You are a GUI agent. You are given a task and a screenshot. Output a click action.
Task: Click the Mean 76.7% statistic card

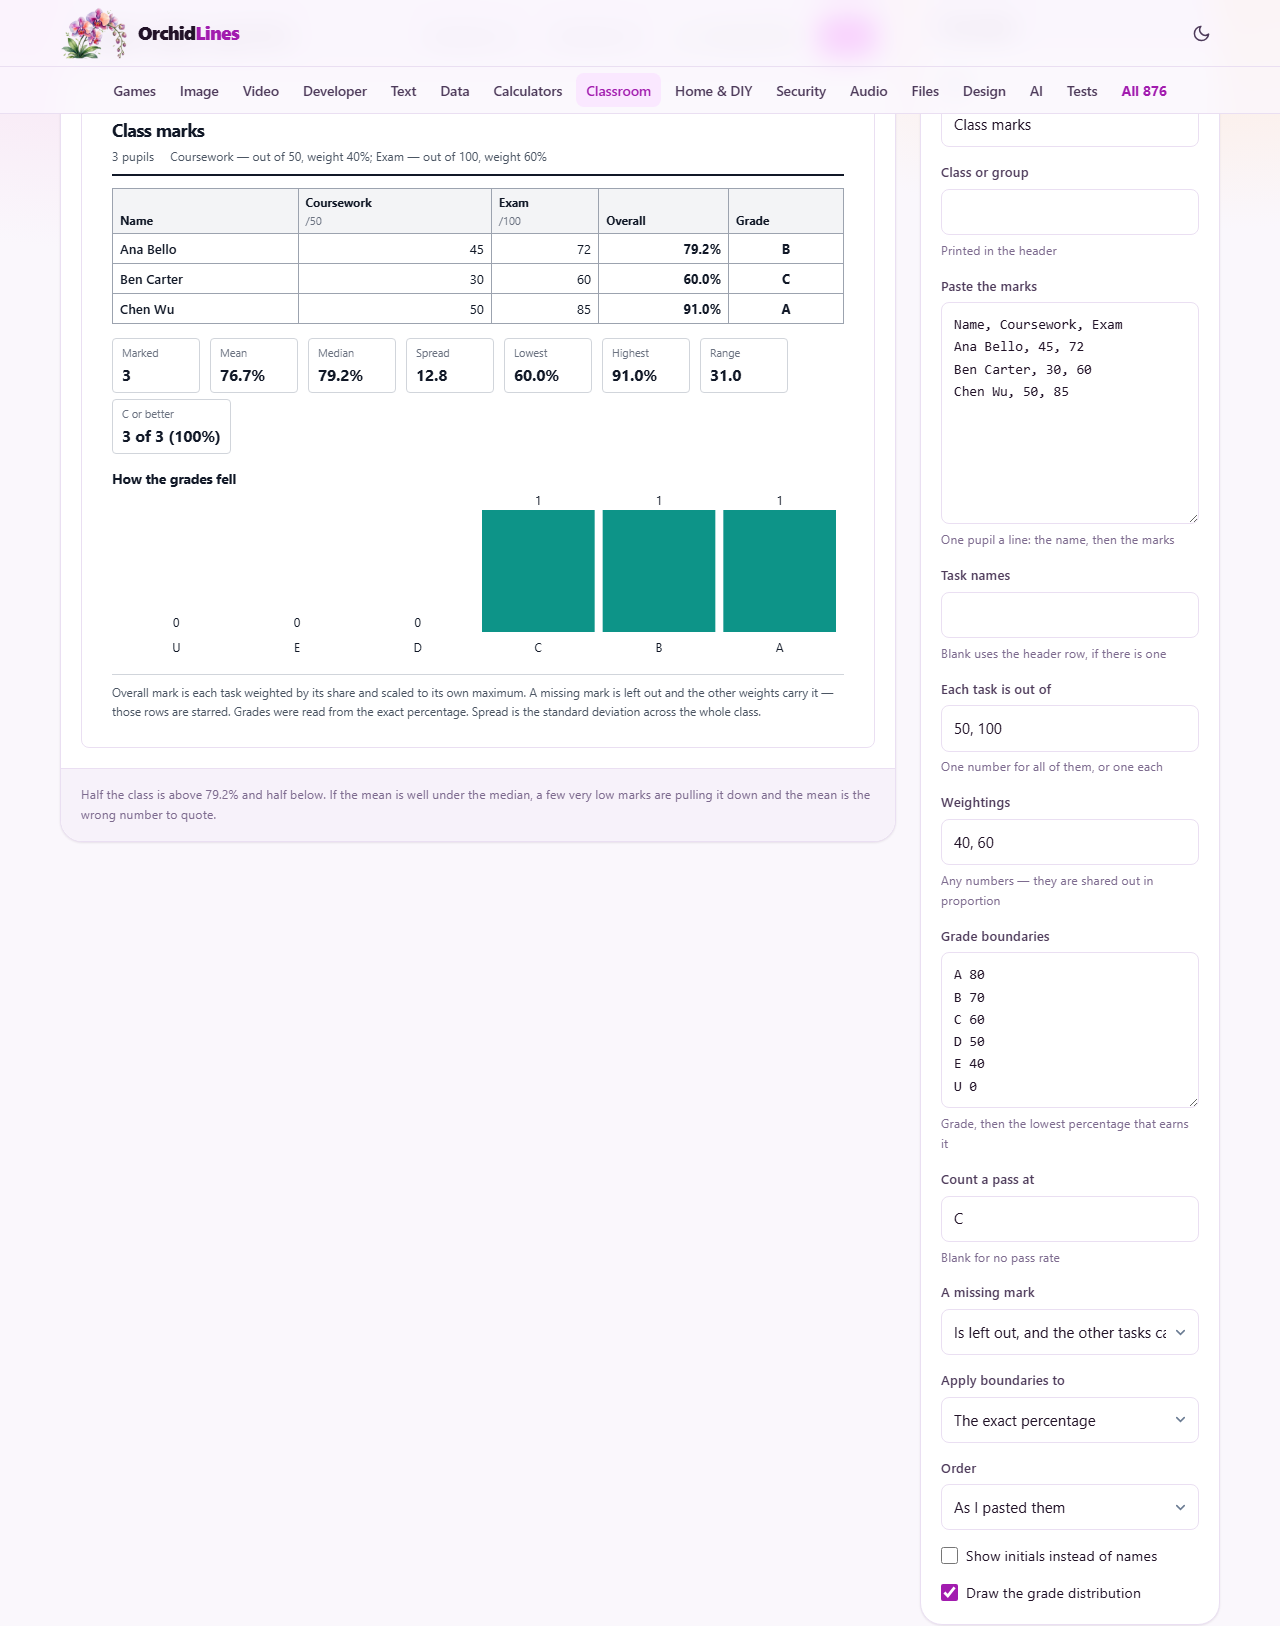tap(254, 365)
